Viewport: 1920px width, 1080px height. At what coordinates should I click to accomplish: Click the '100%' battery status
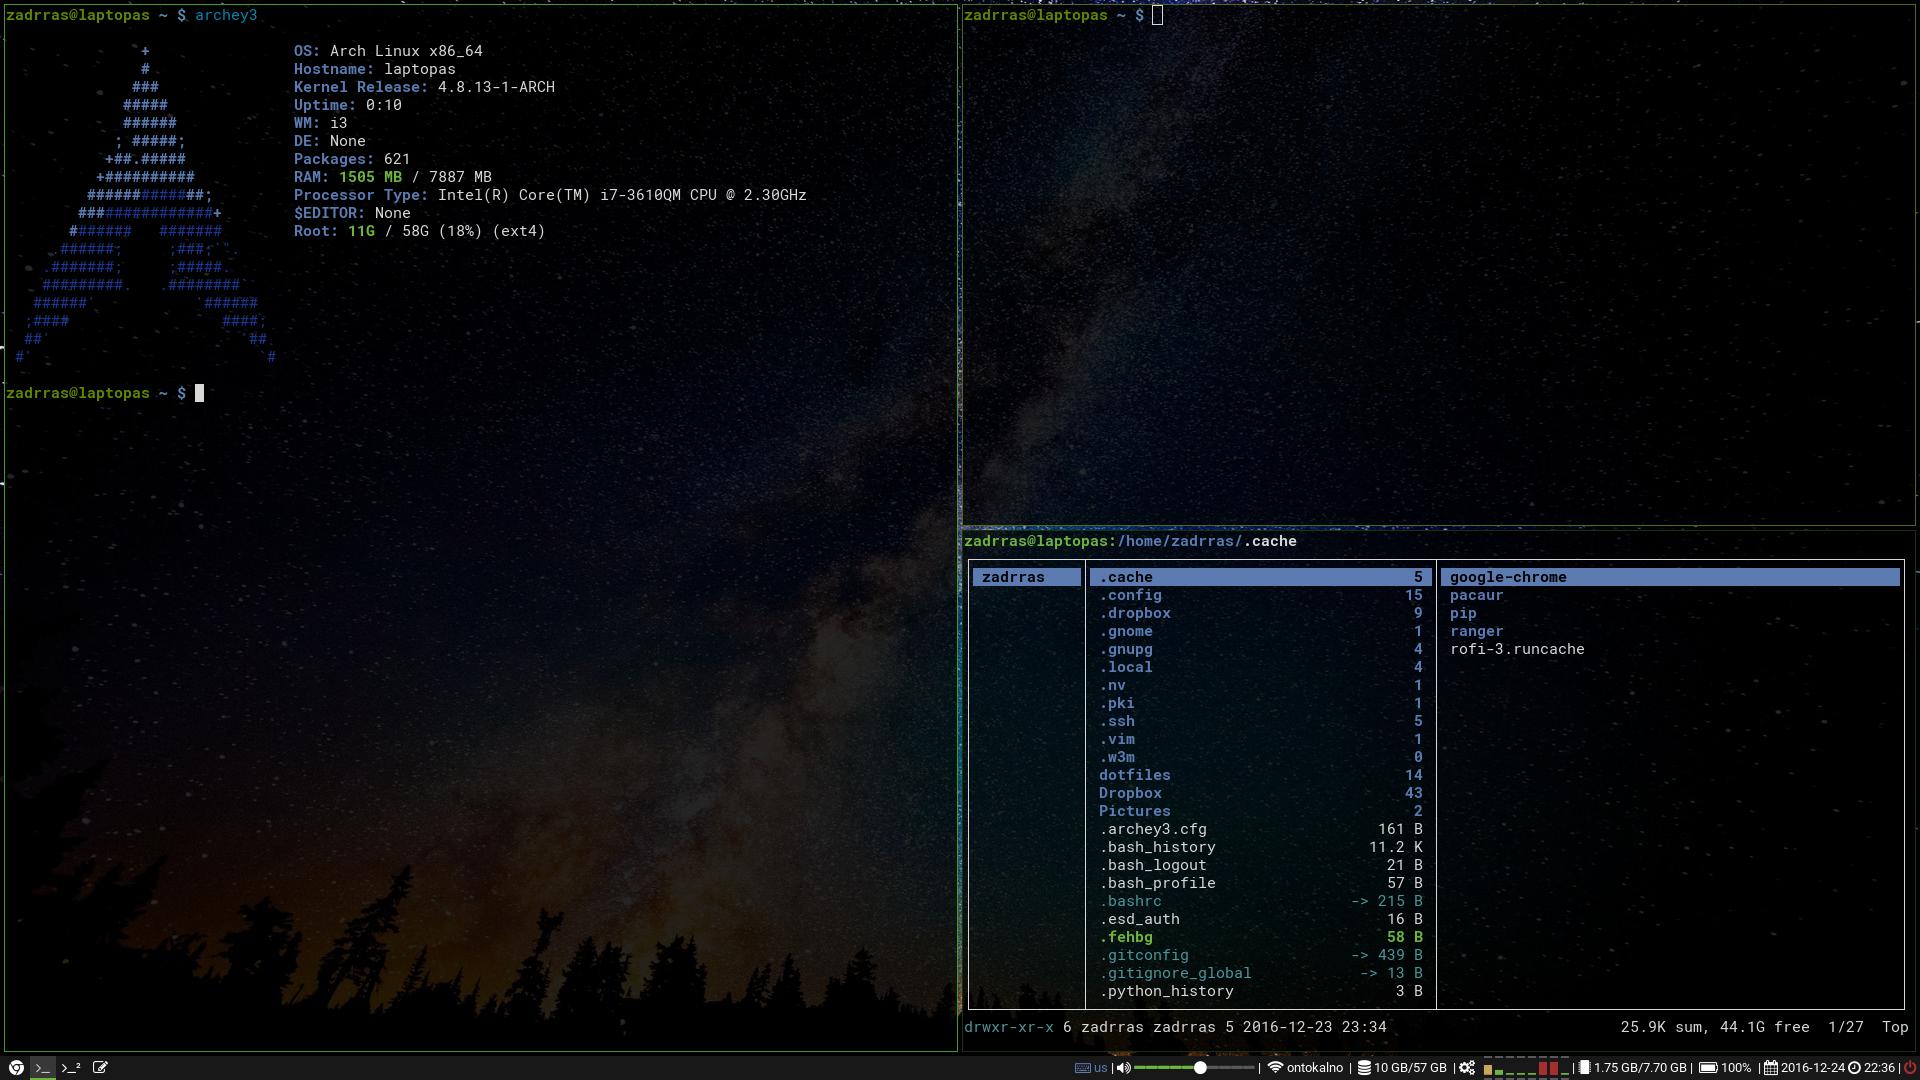click(1736, 1068)
